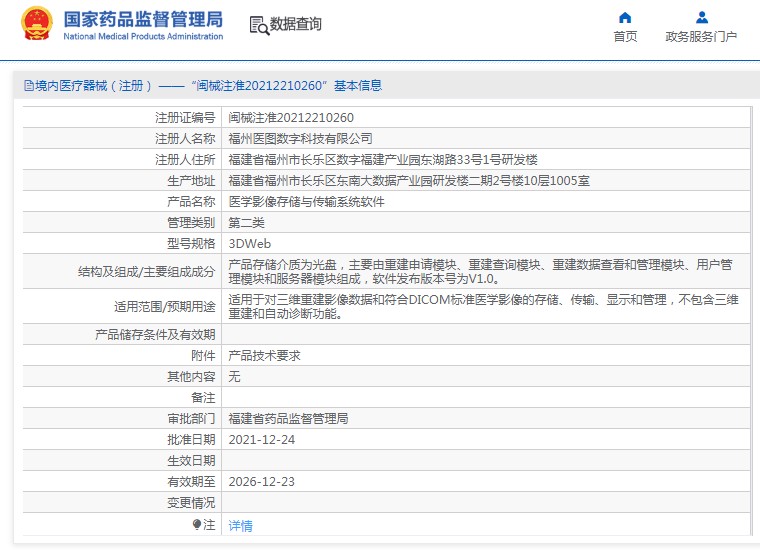
Task: Click the lightbulb icon beside 注
Action: pos(196,524)
